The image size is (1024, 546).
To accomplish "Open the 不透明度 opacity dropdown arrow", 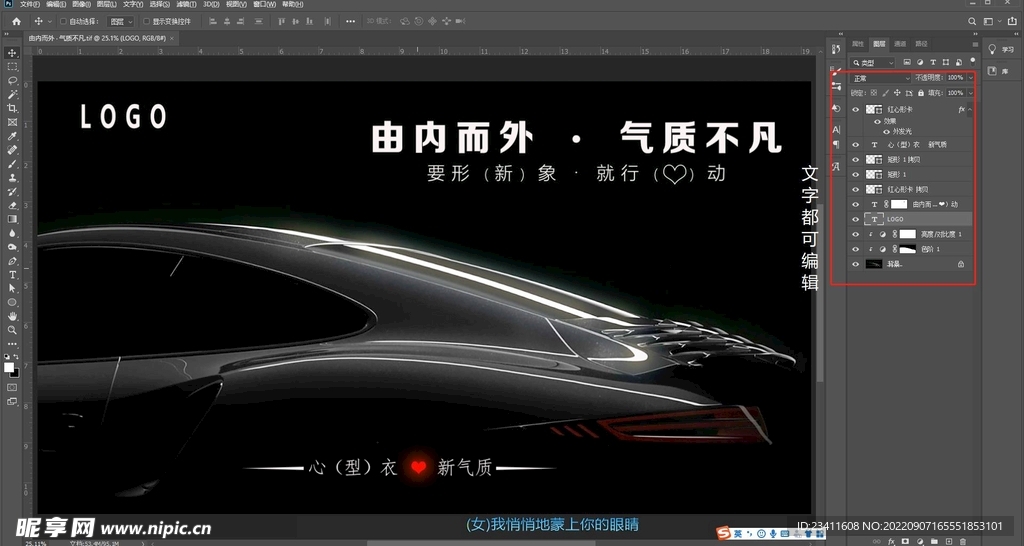I will pos(970,78).
